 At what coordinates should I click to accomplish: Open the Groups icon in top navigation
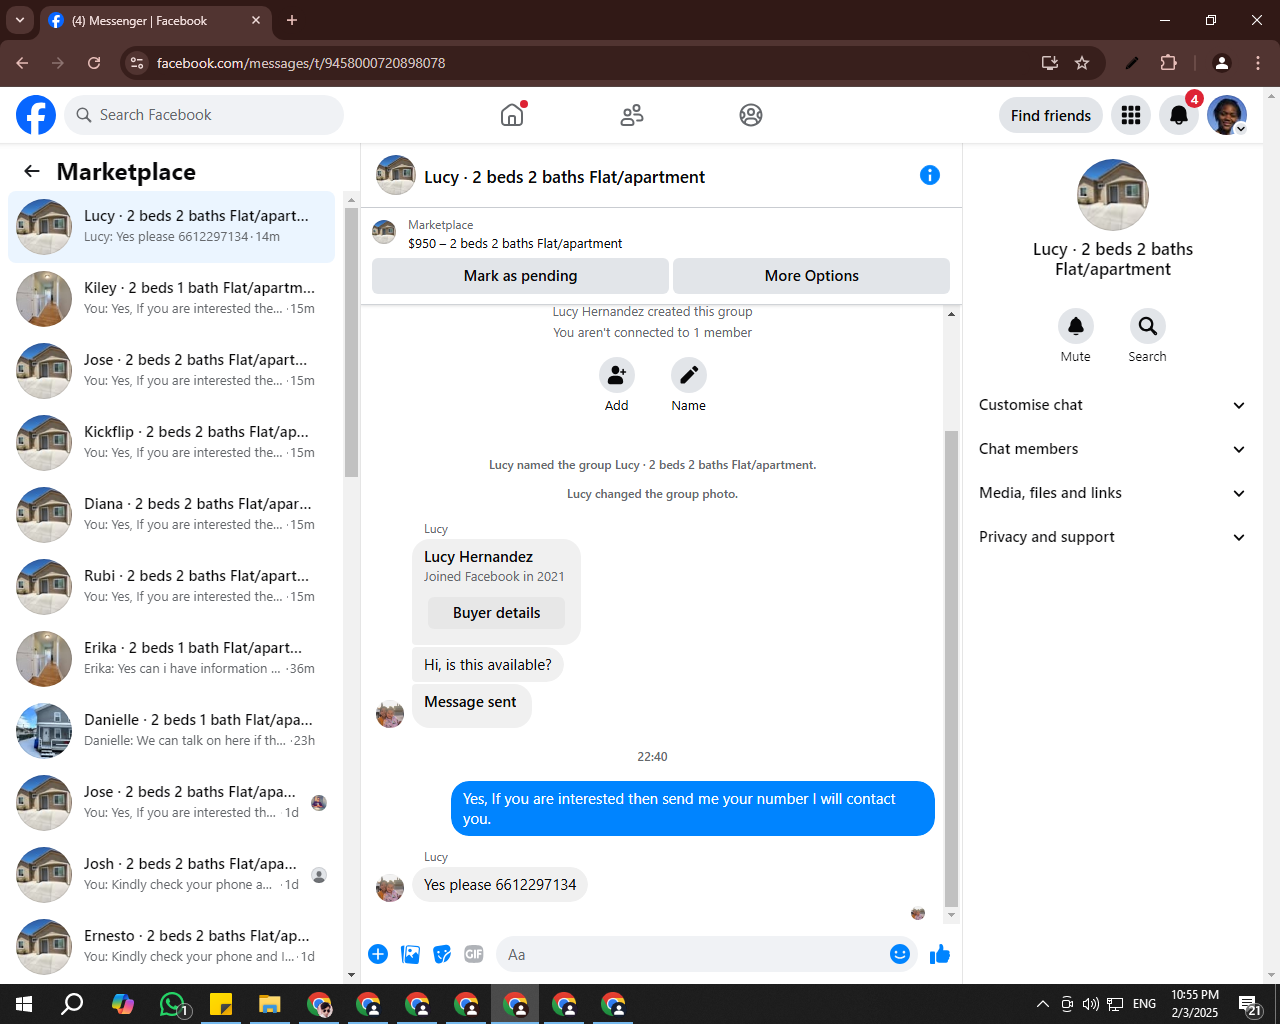click(x=751, y=115)
